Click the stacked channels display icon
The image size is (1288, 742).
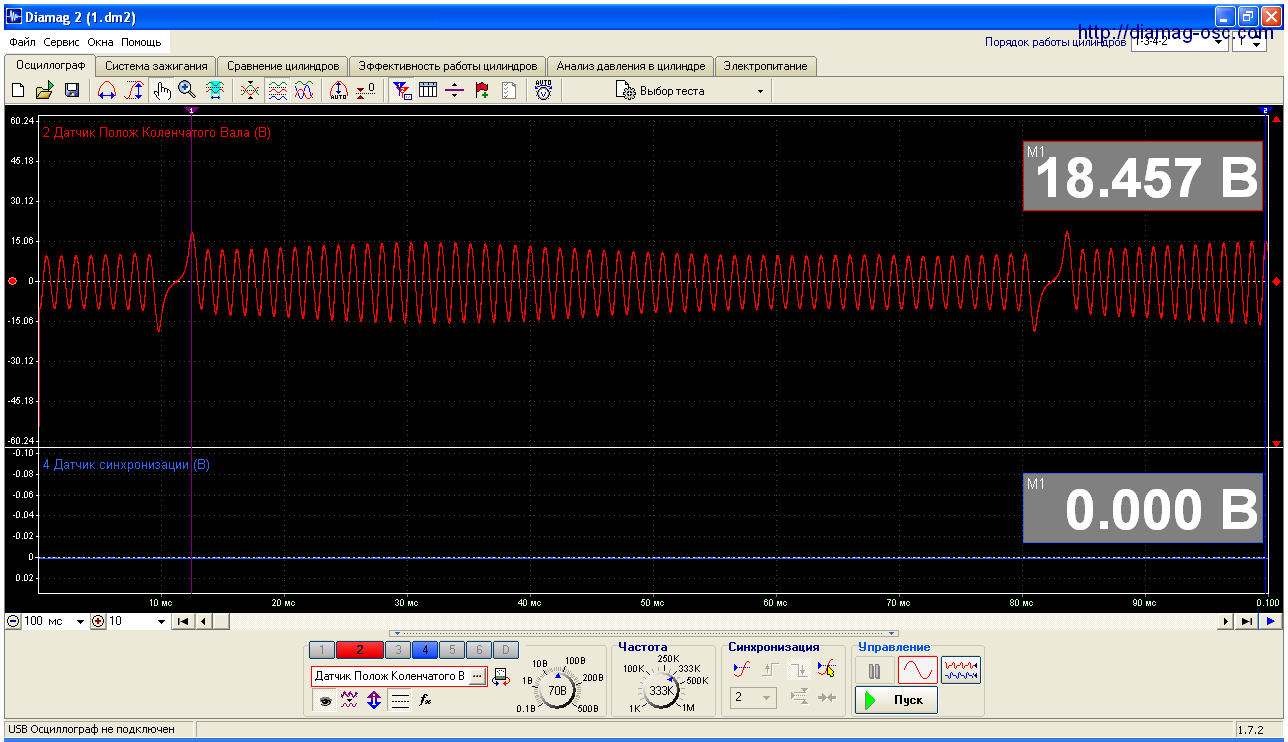(277, 91)
